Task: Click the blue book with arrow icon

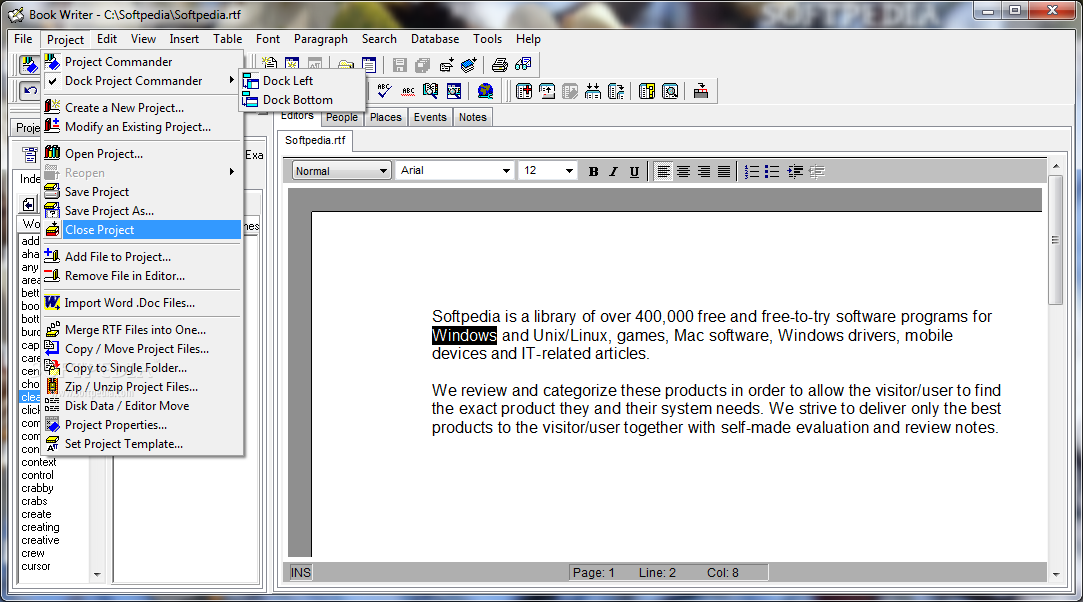Action: (469, 65)
